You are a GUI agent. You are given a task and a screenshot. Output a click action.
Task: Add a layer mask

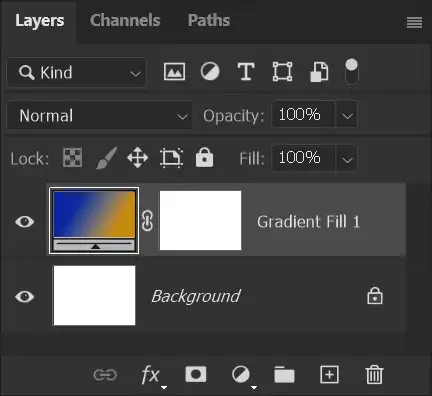(196, 374)
